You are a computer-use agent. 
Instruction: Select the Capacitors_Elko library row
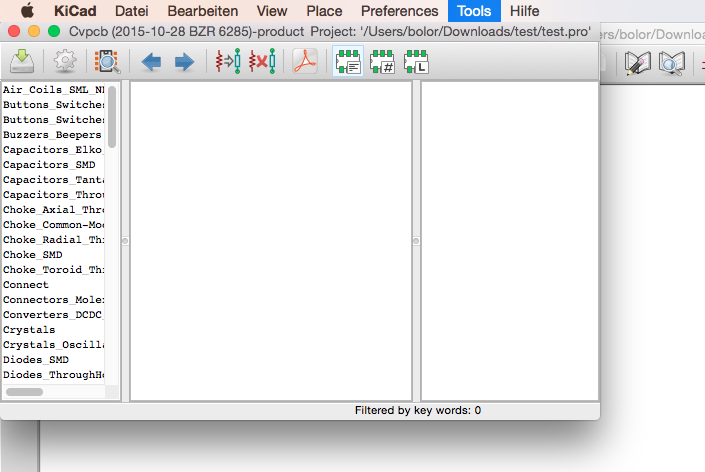[x=54, y=150]
